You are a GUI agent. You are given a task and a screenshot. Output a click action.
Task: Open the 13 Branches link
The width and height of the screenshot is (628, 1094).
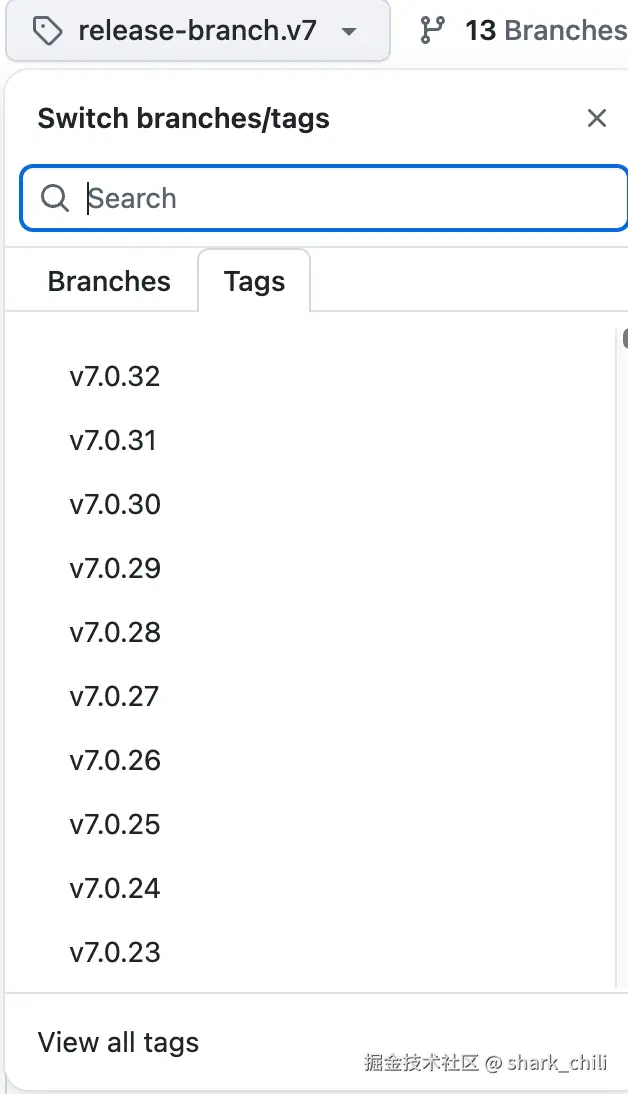545,31
